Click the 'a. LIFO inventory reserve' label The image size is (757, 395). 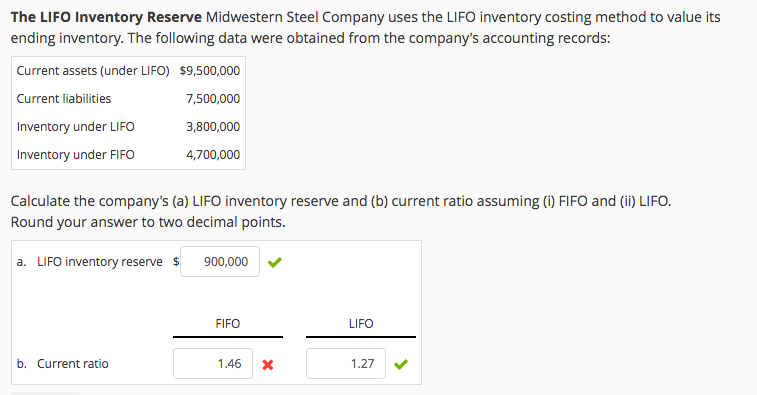click(x=89, y=262)
